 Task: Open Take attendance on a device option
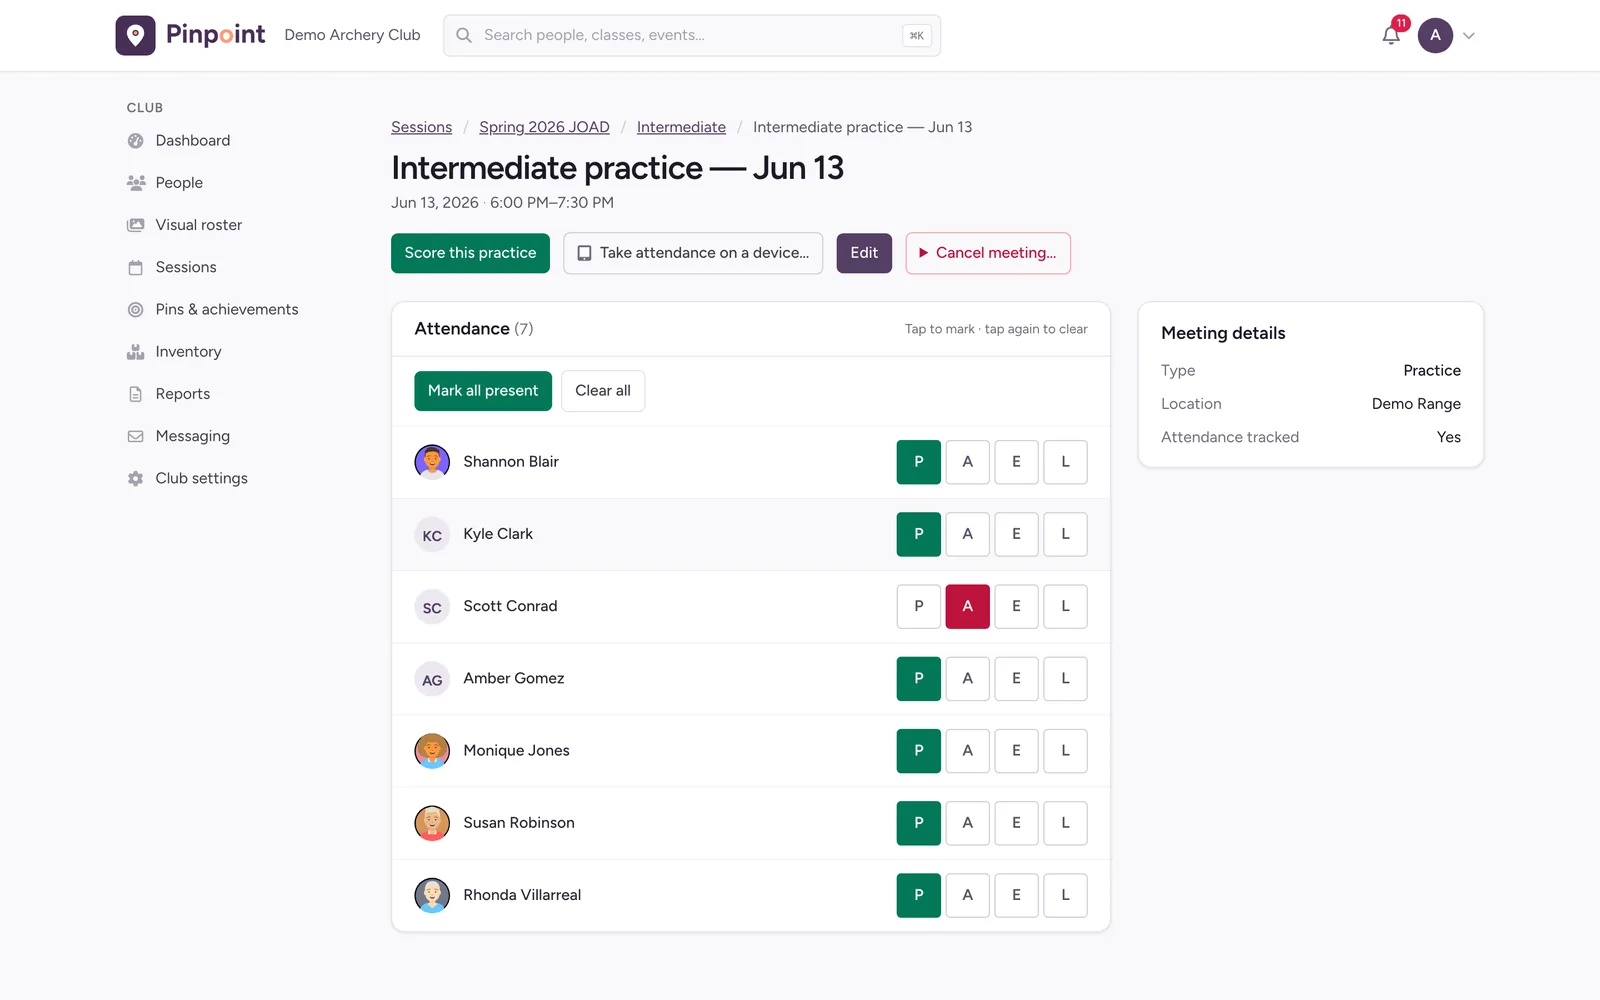pos(693,253)
